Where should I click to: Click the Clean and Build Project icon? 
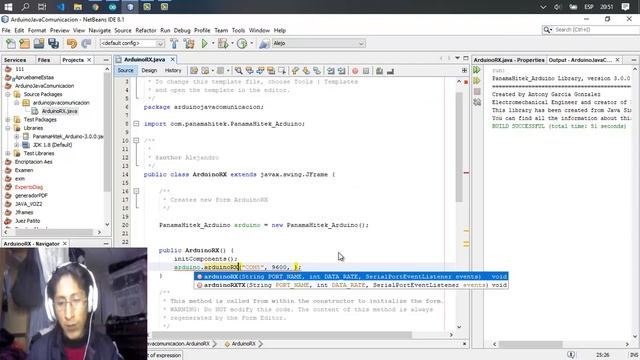tap(189, 43)
